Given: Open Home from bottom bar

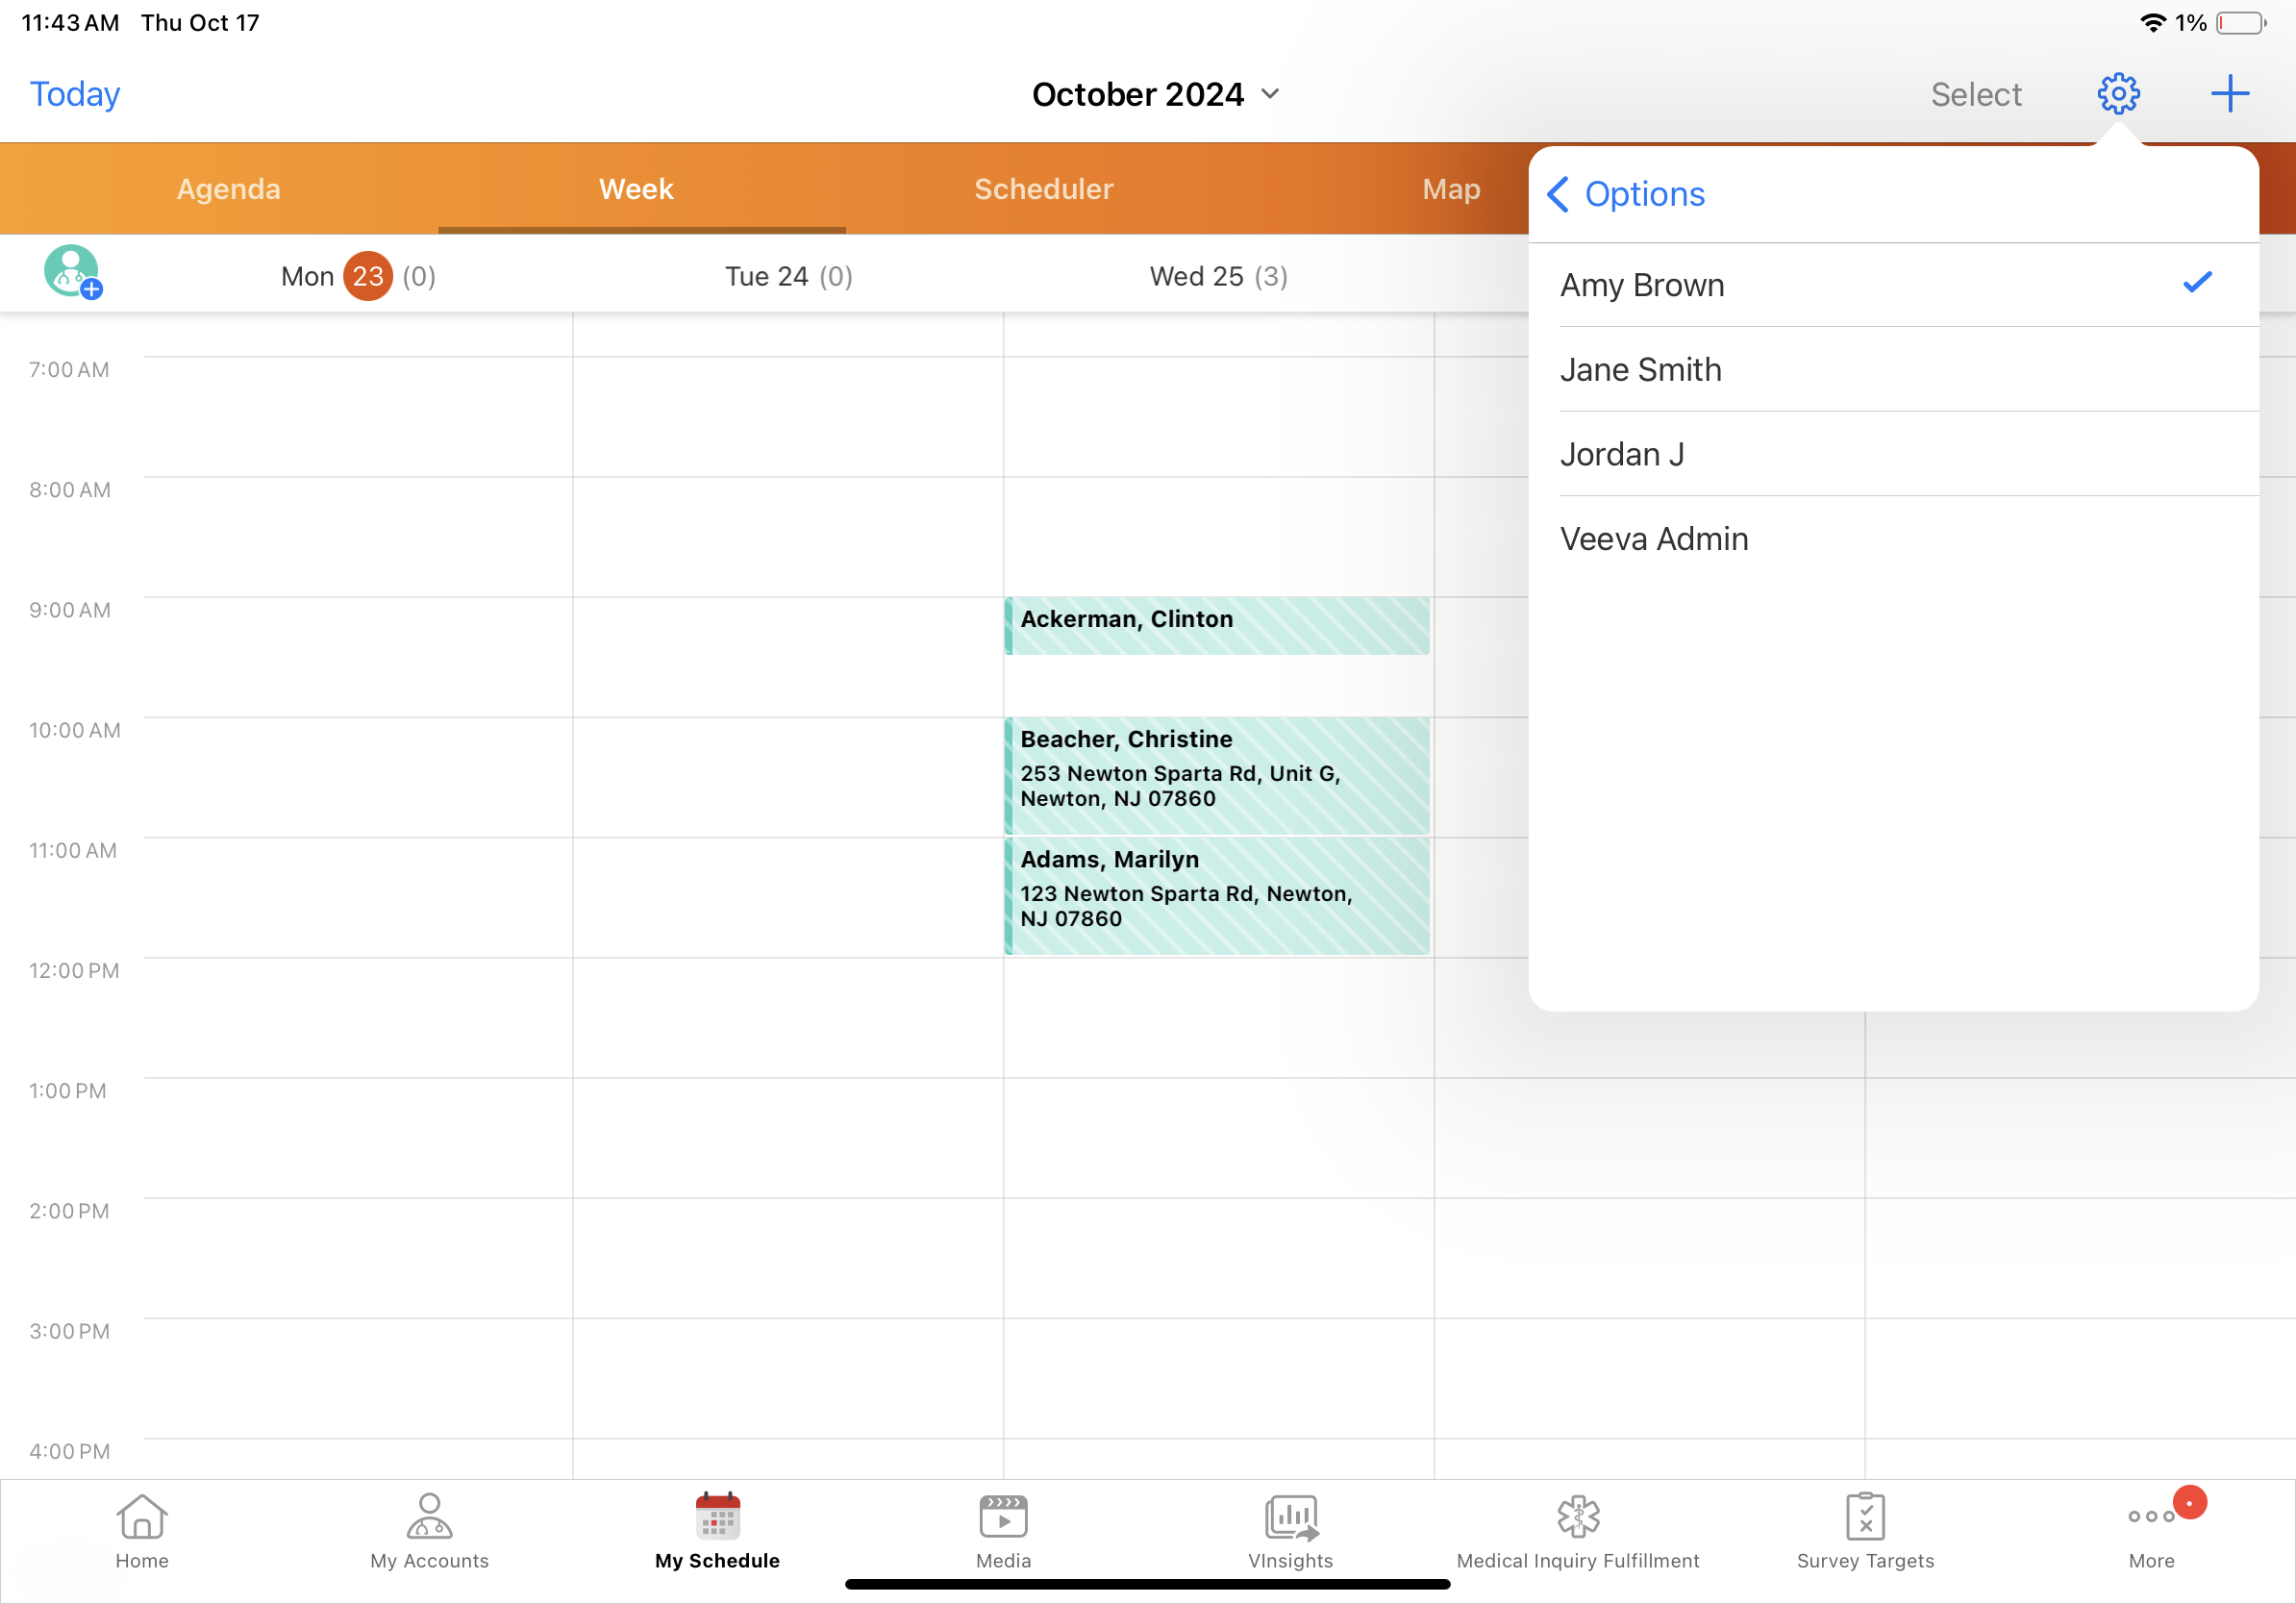Looking at the screenshot, I should tap(142, 1530).
